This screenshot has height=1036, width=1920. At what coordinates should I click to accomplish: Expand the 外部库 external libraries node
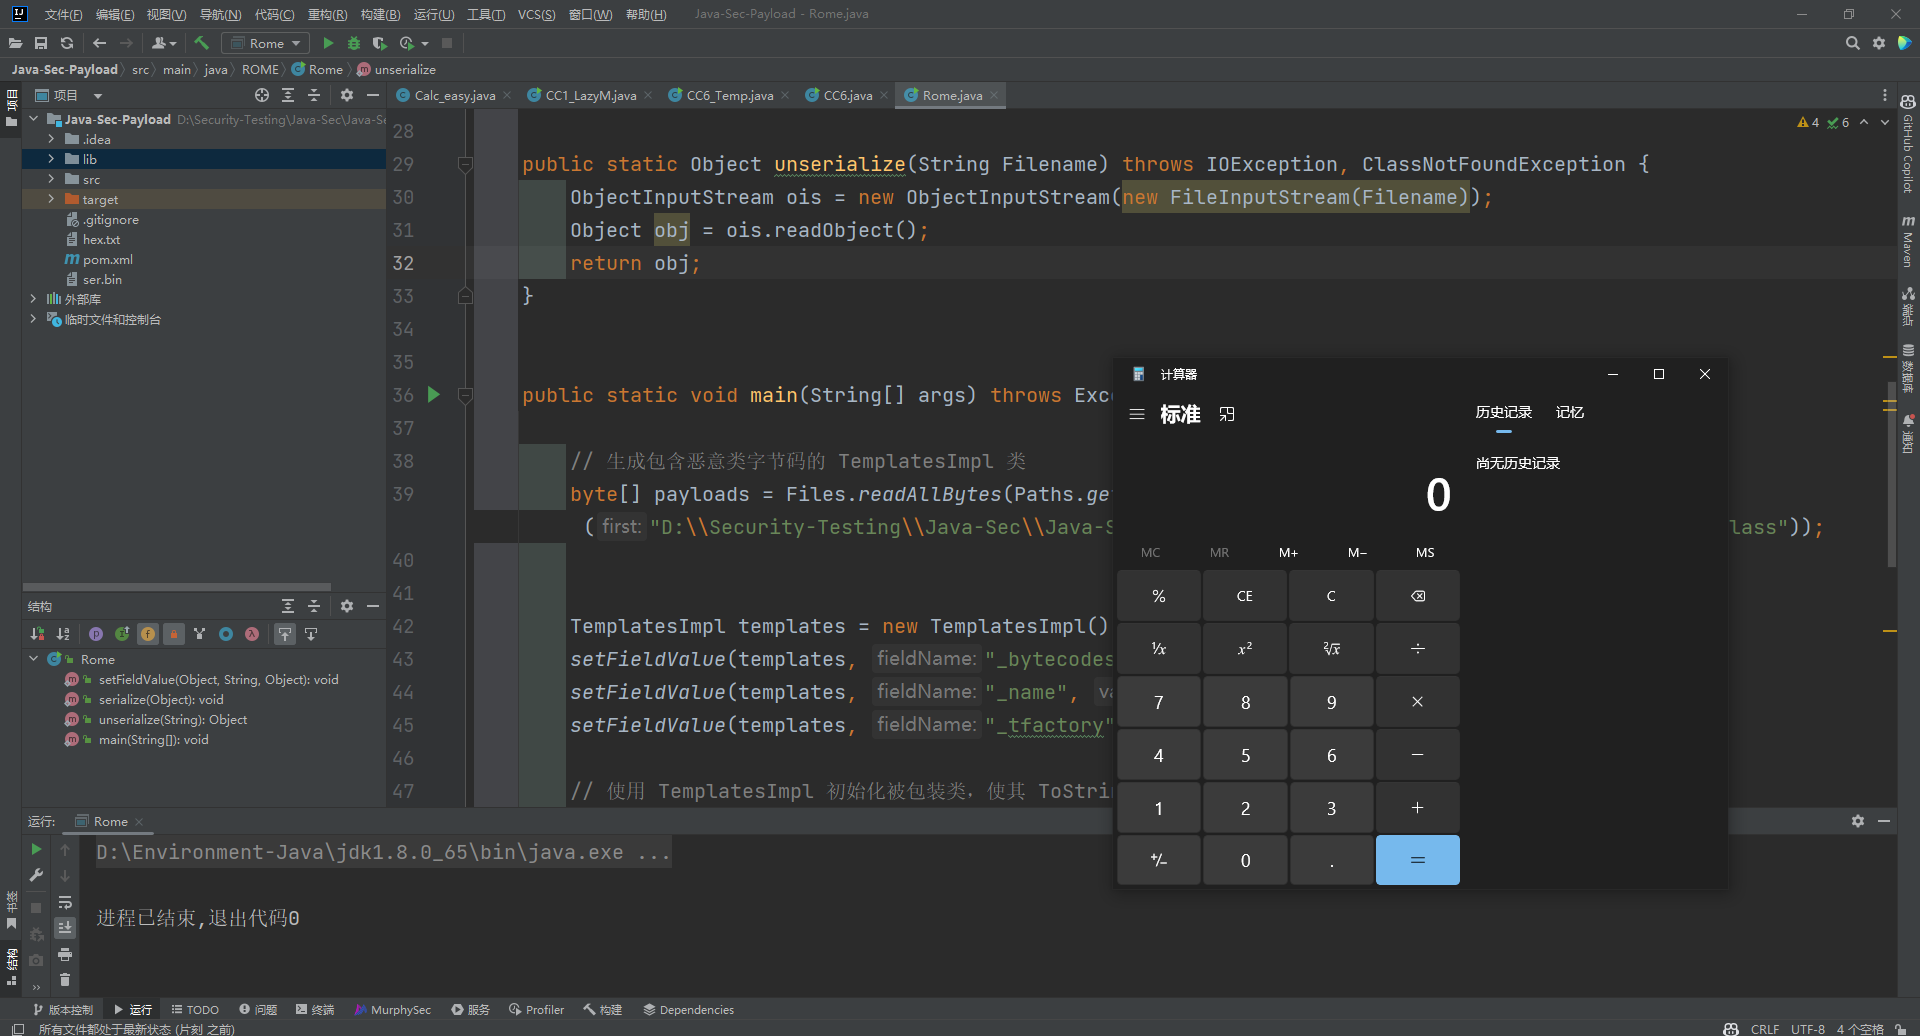click(x=33, y=299)
